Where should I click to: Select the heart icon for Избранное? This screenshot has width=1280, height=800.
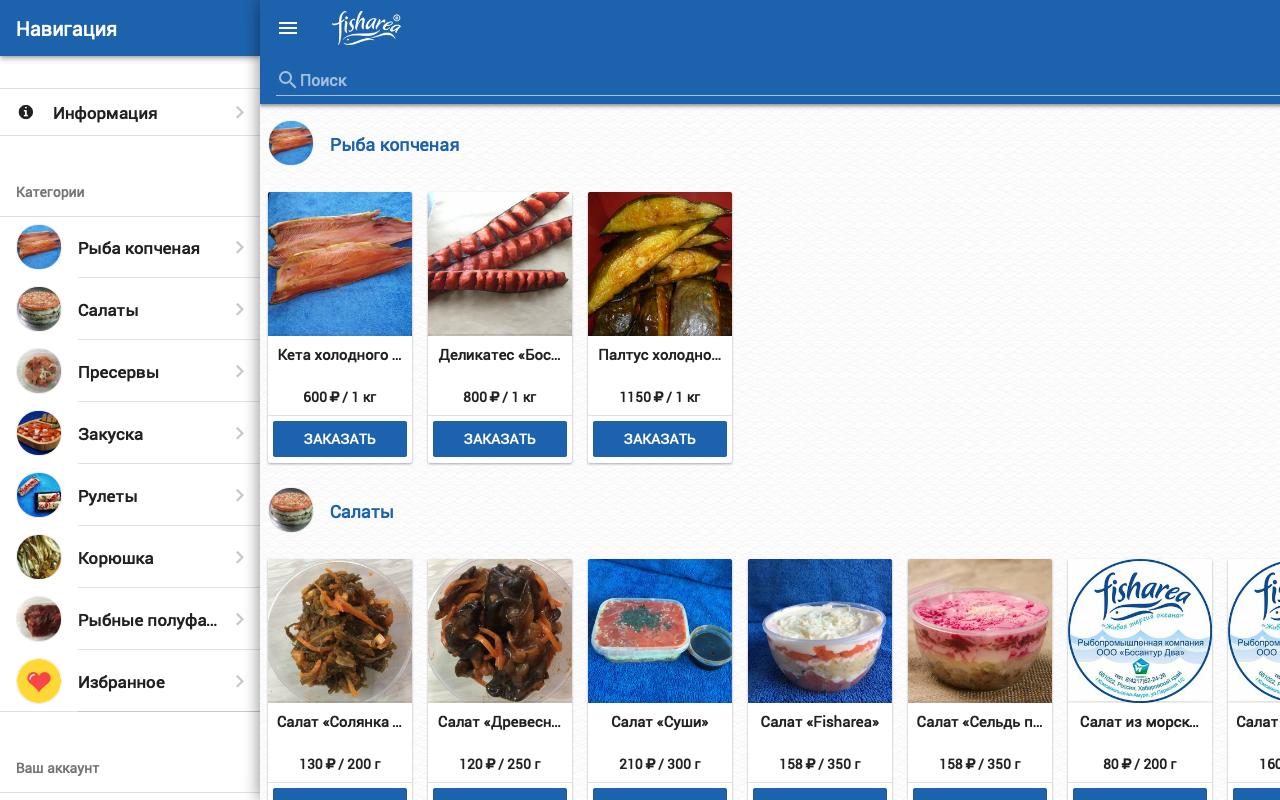[x=39, y=682]
